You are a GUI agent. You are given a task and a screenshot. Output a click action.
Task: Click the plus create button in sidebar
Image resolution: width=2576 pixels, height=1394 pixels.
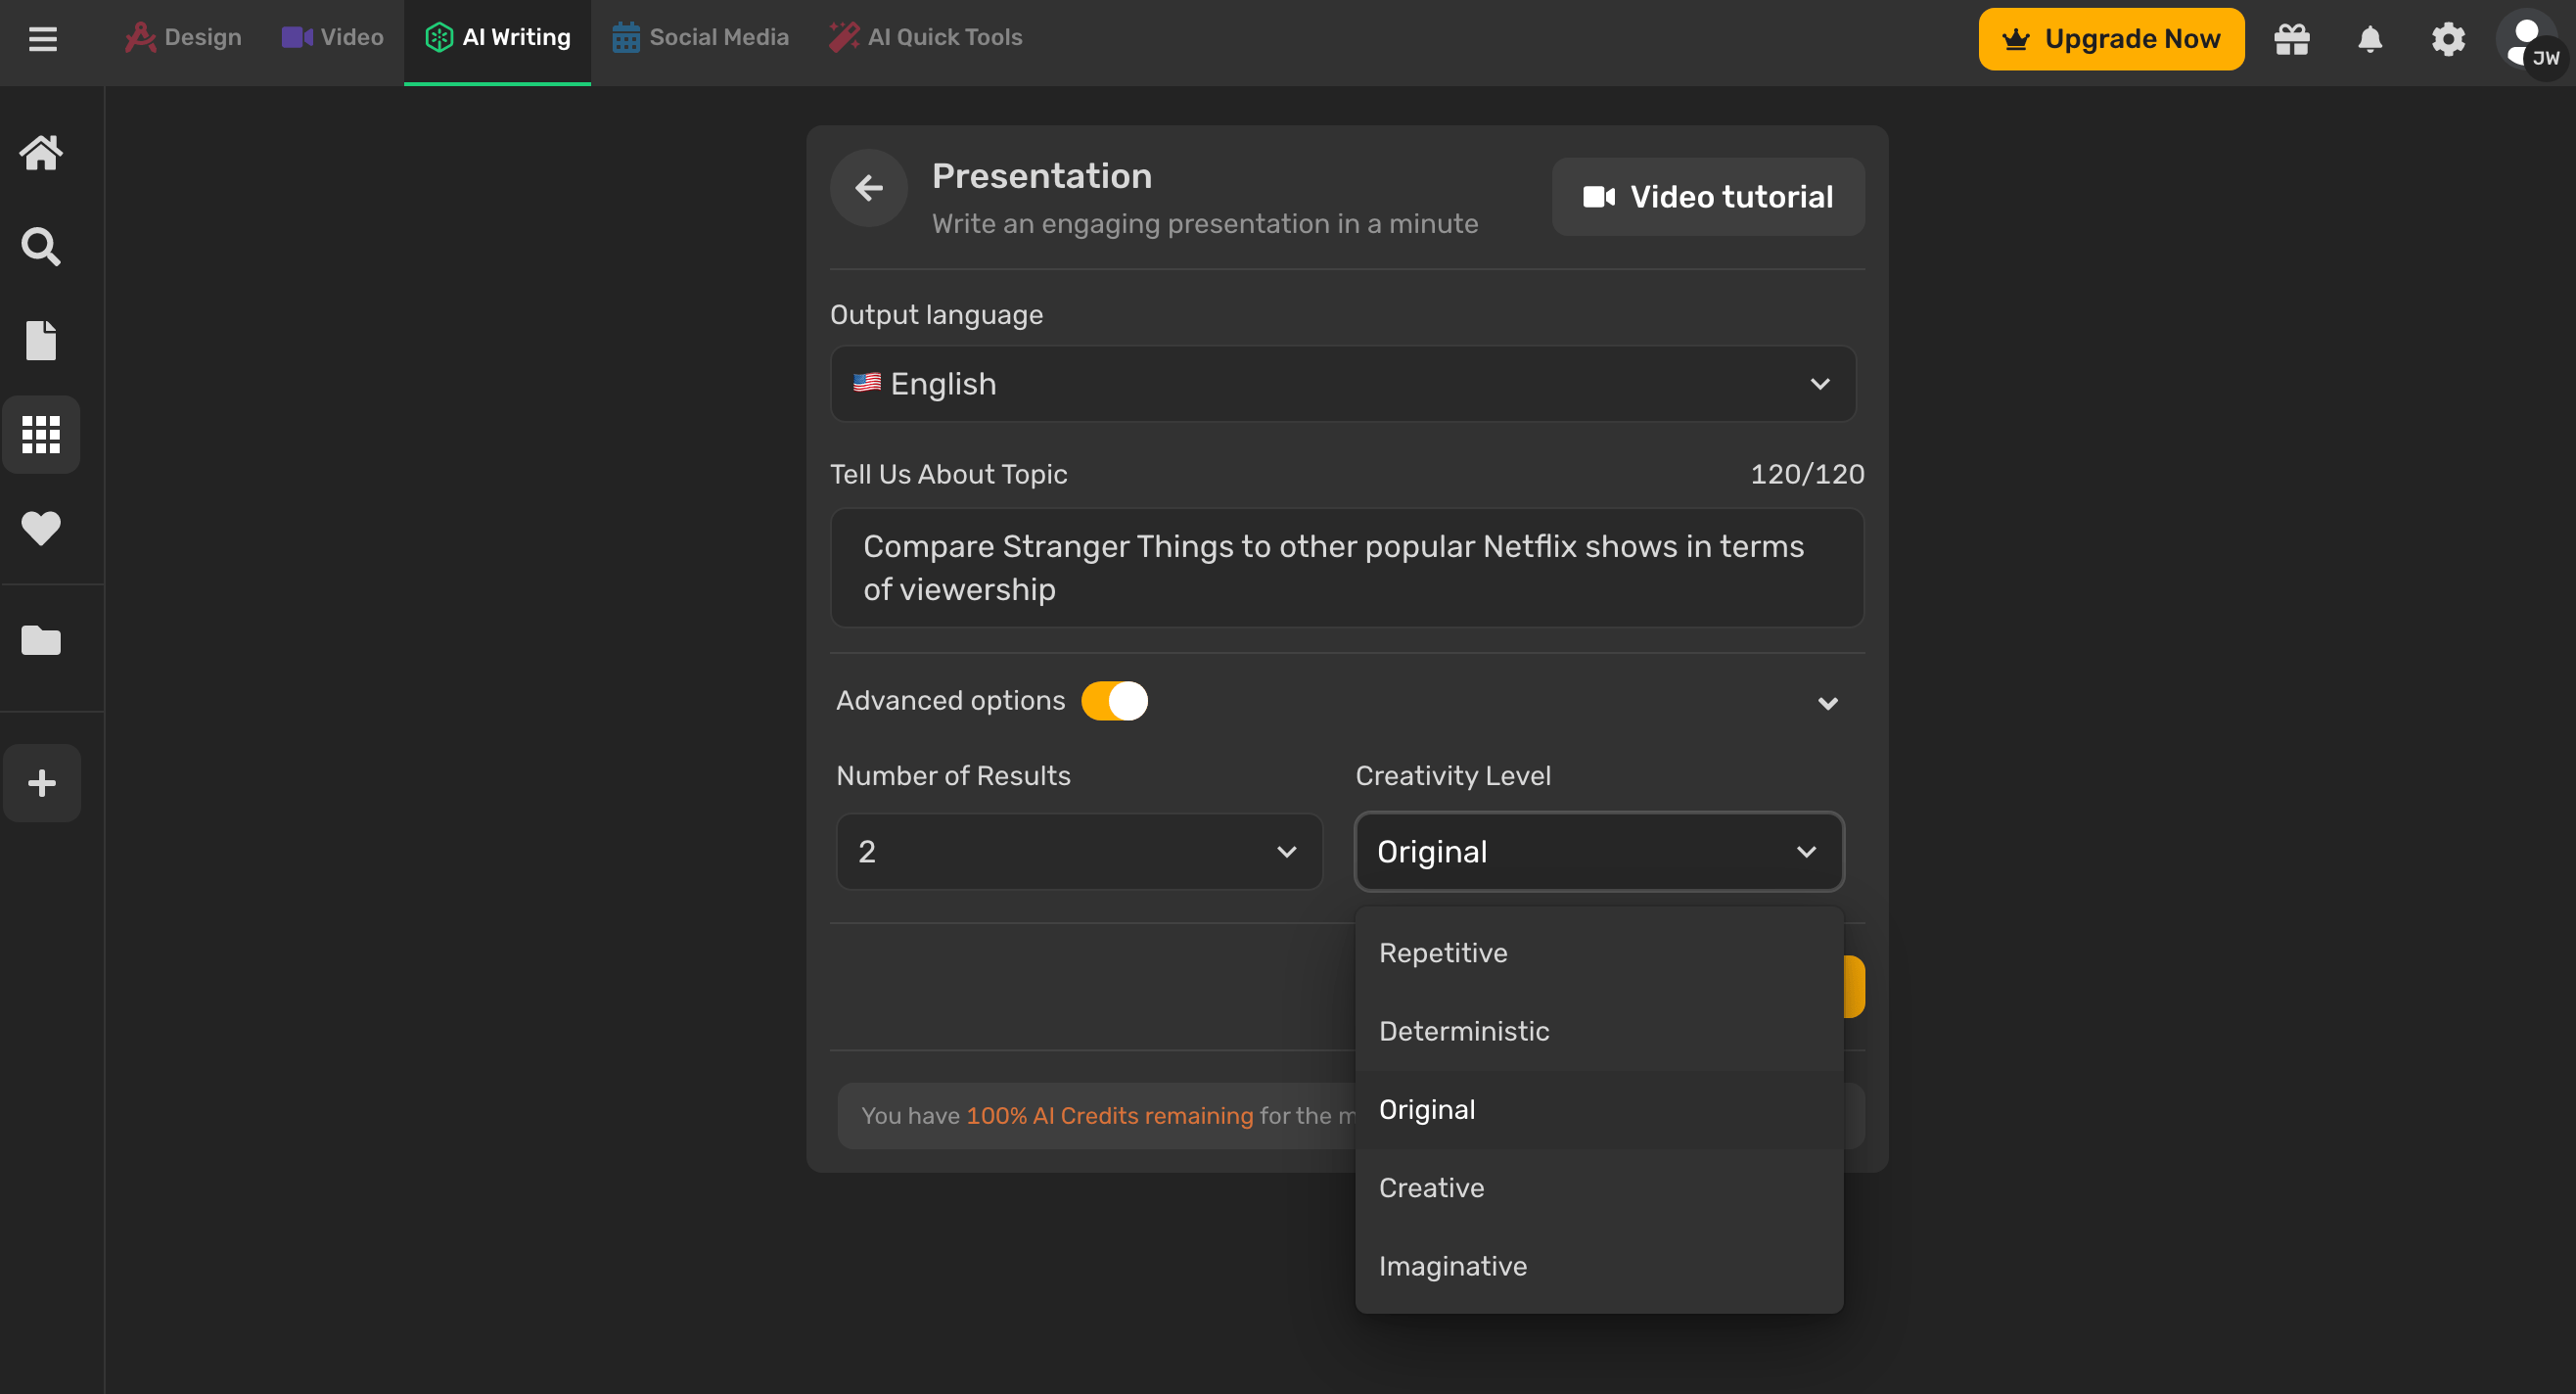pos(41,783)
